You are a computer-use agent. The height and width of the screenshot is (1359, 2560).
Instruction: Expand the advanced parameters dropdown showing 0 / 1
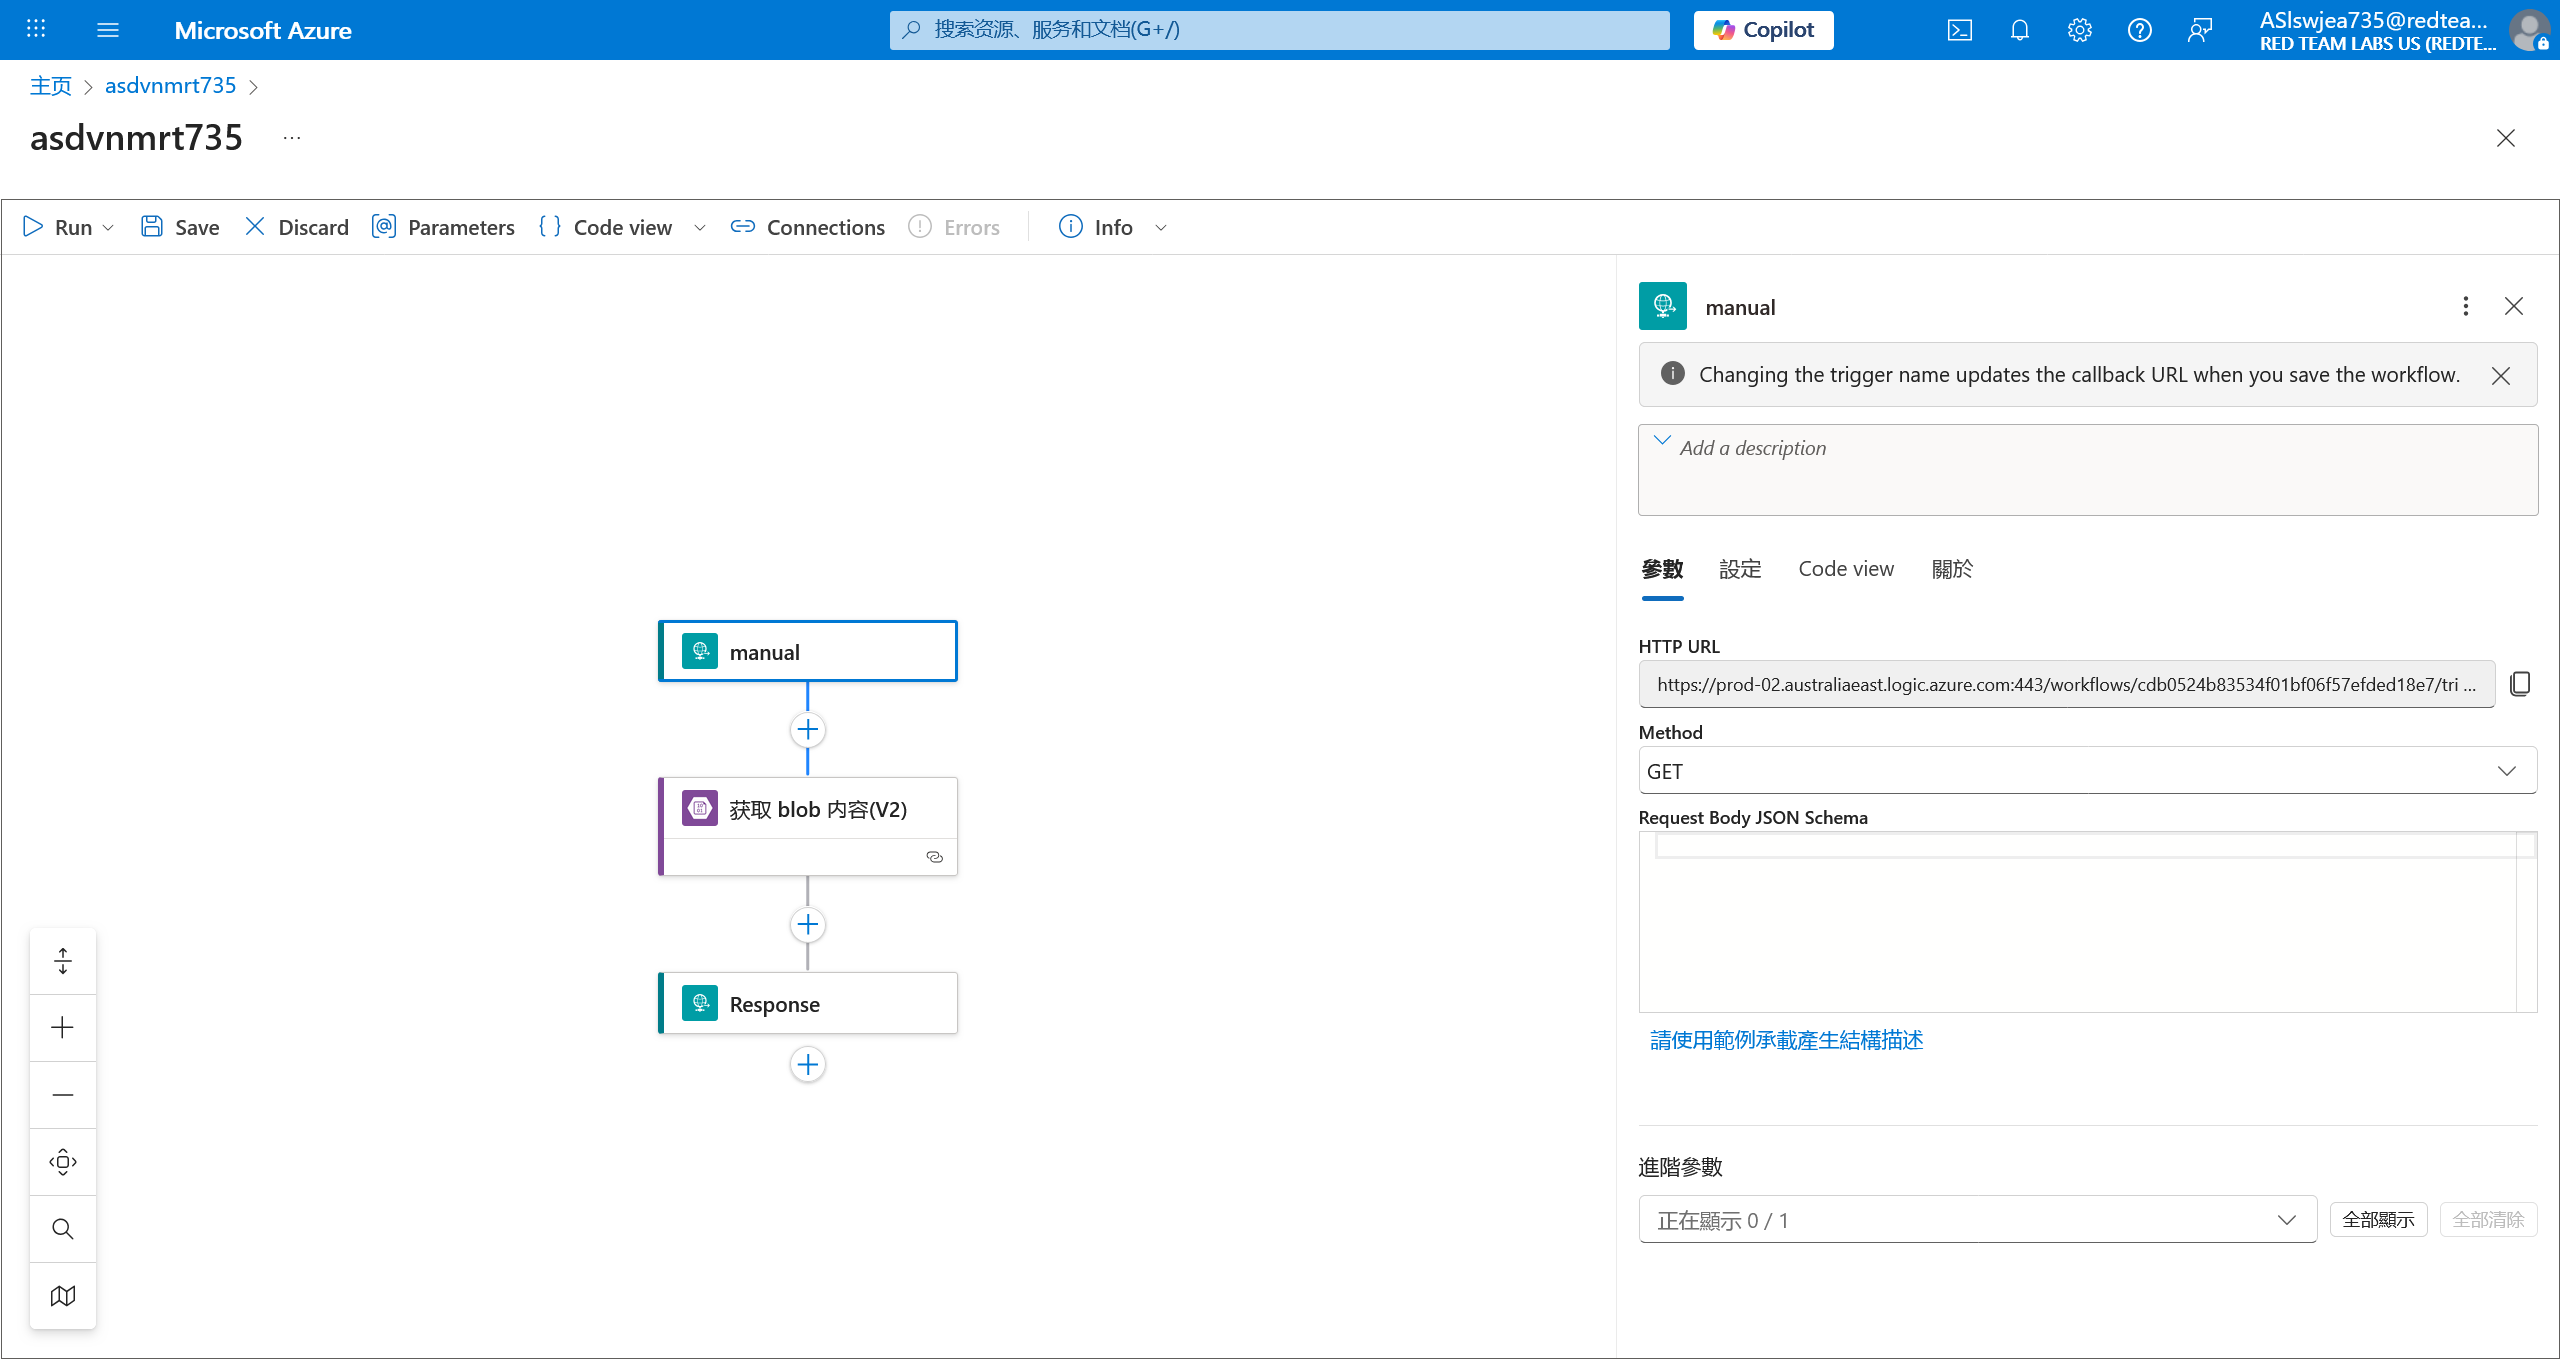click(x=1977, y=1220)
